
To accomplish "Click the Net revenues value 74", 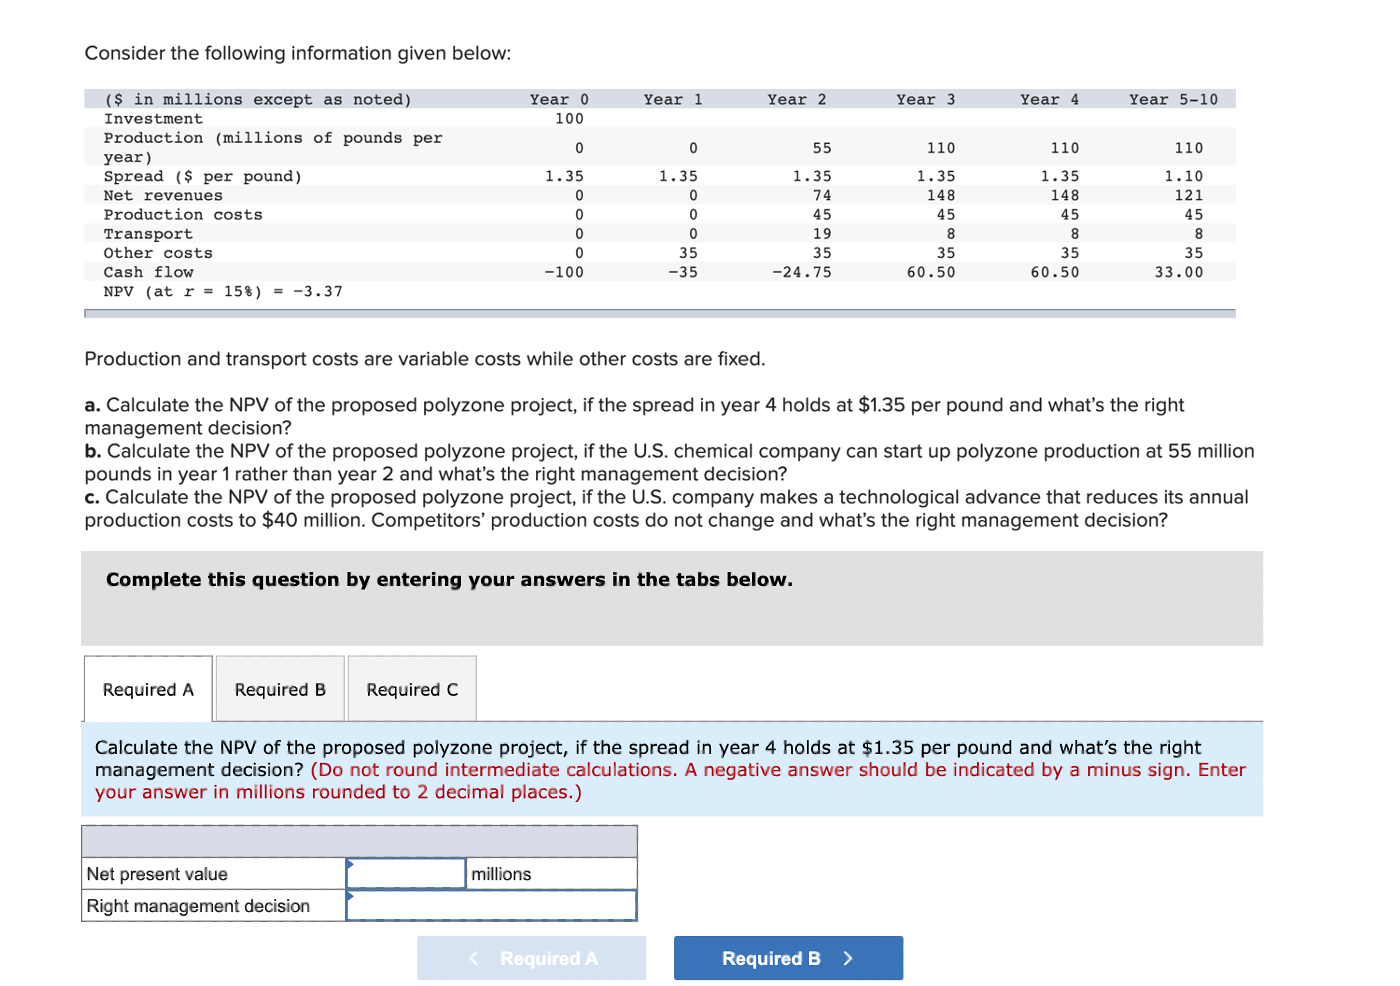I will pyautogui.click(x=822, y=195).
